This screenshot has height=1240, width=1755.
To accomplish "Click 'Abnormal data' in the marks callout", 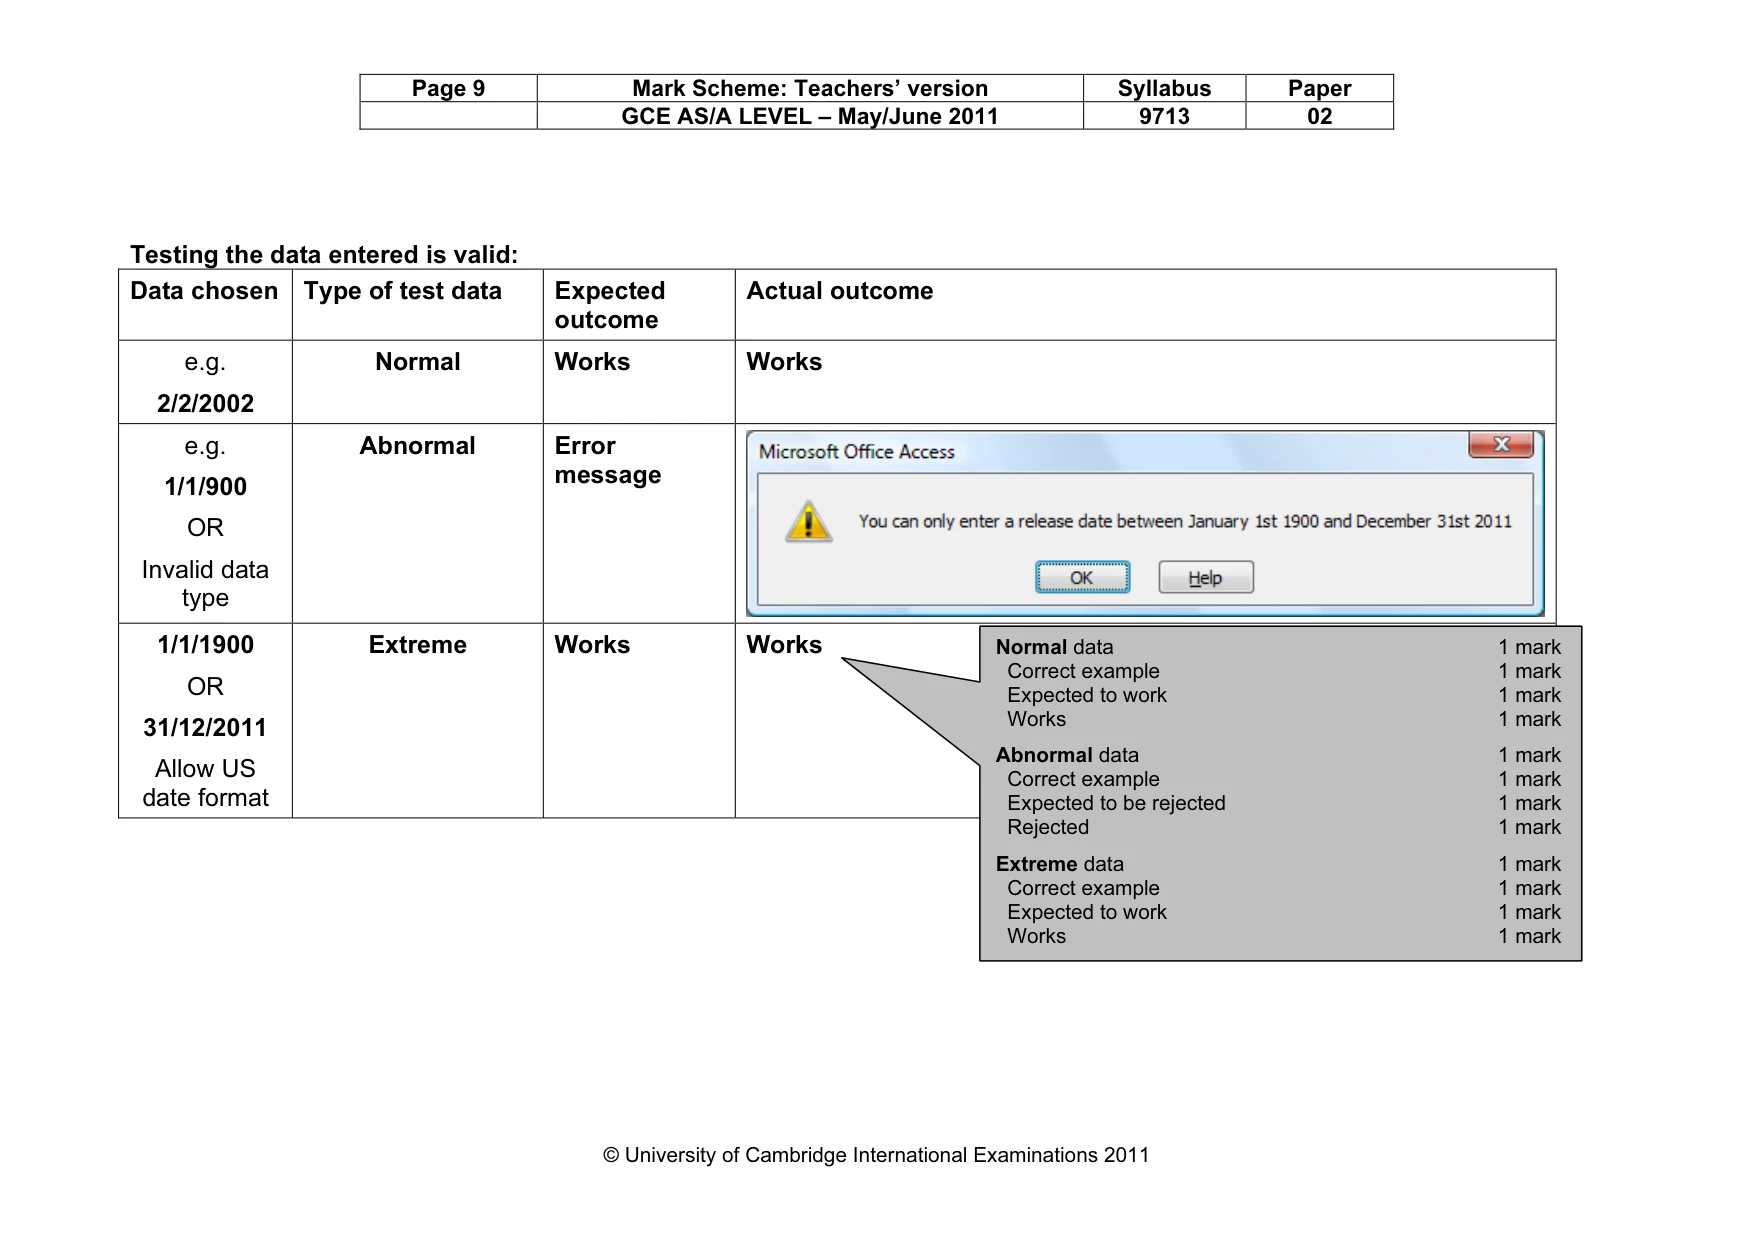I will pos(1067,755).
